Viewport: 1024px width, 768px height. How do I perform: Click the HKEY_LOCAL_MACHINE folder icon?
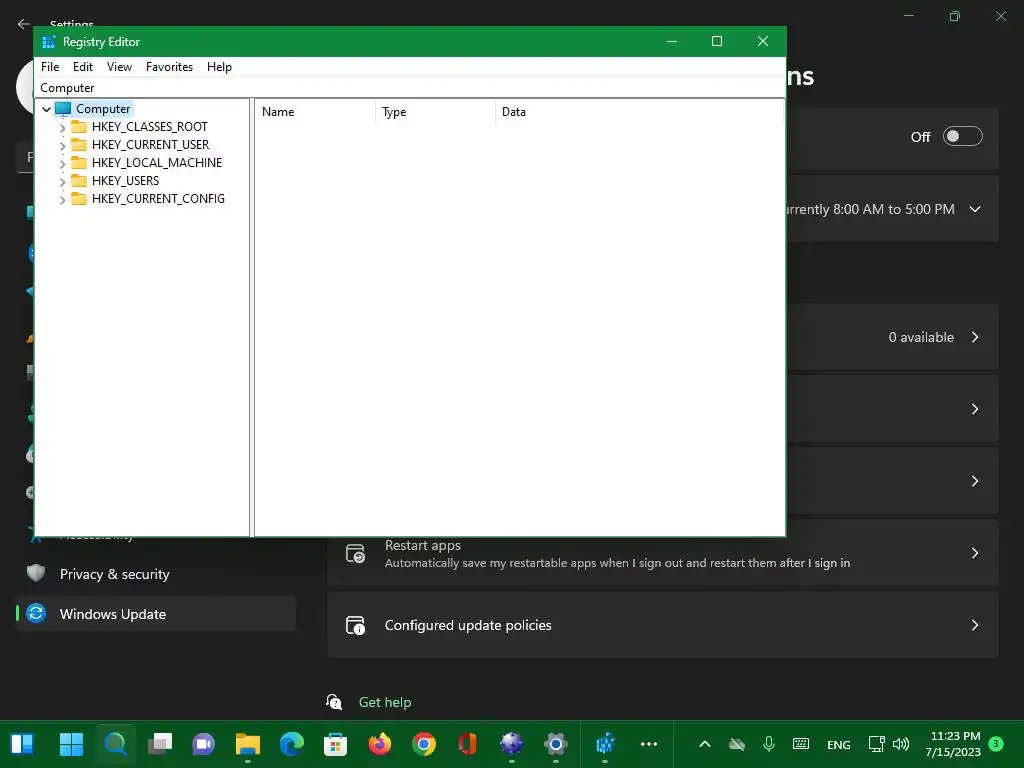point(79,162)
